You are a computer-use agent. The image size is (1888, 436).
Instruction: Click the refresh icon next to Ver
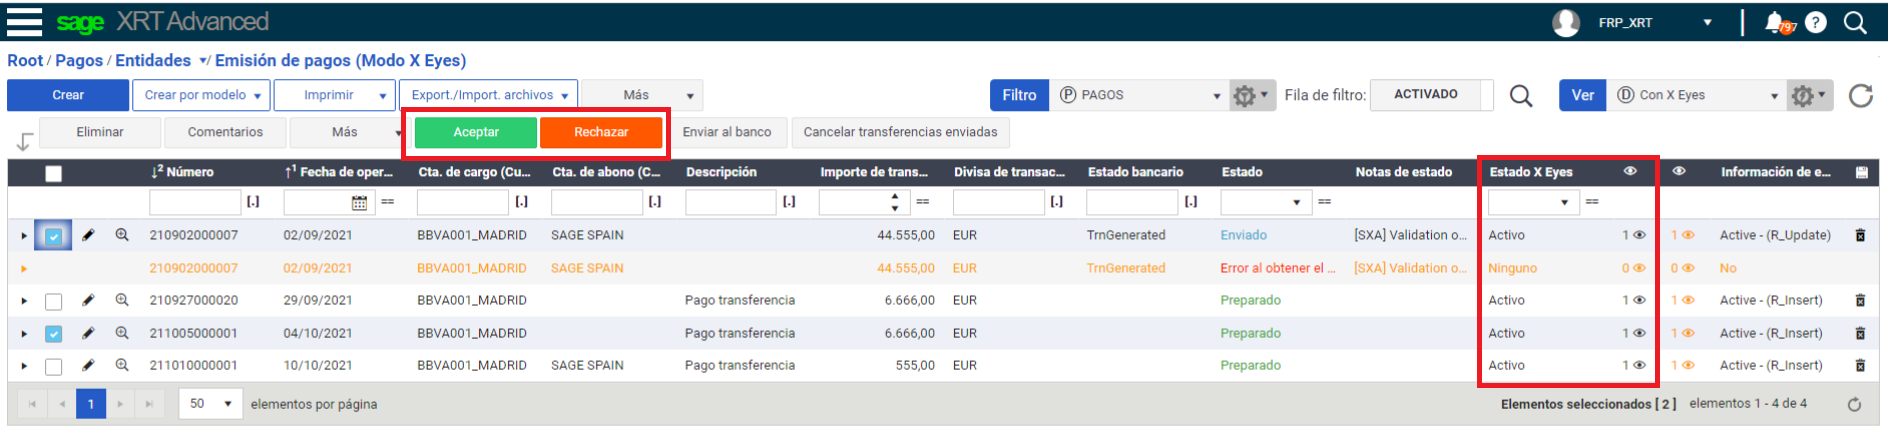tap(1860, 95)
